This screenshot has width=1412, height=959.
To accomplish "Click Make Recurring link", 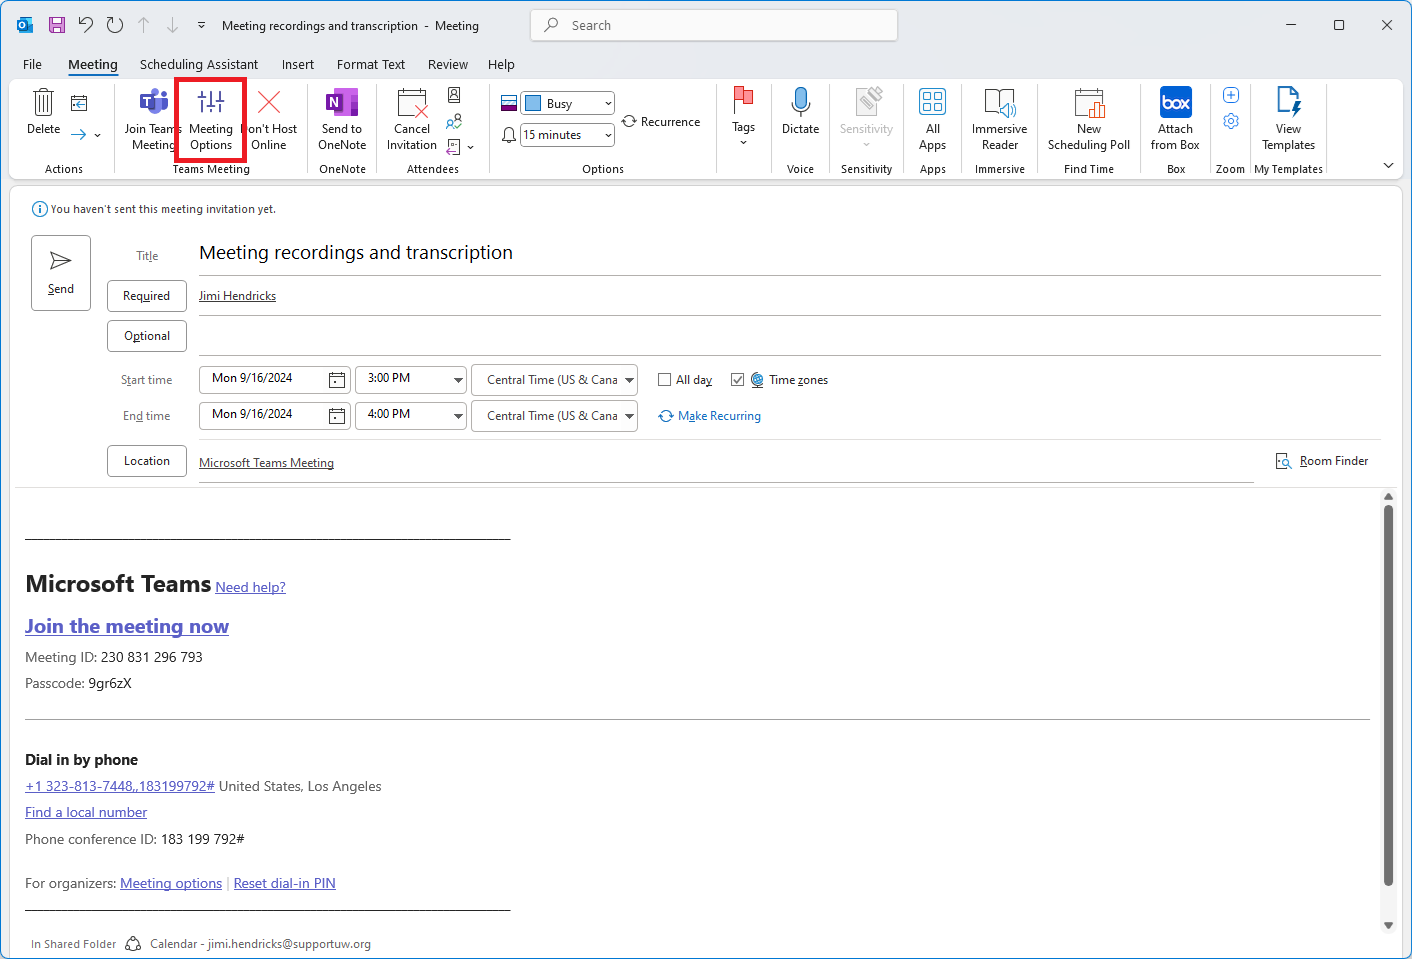I will pos(710,416).
